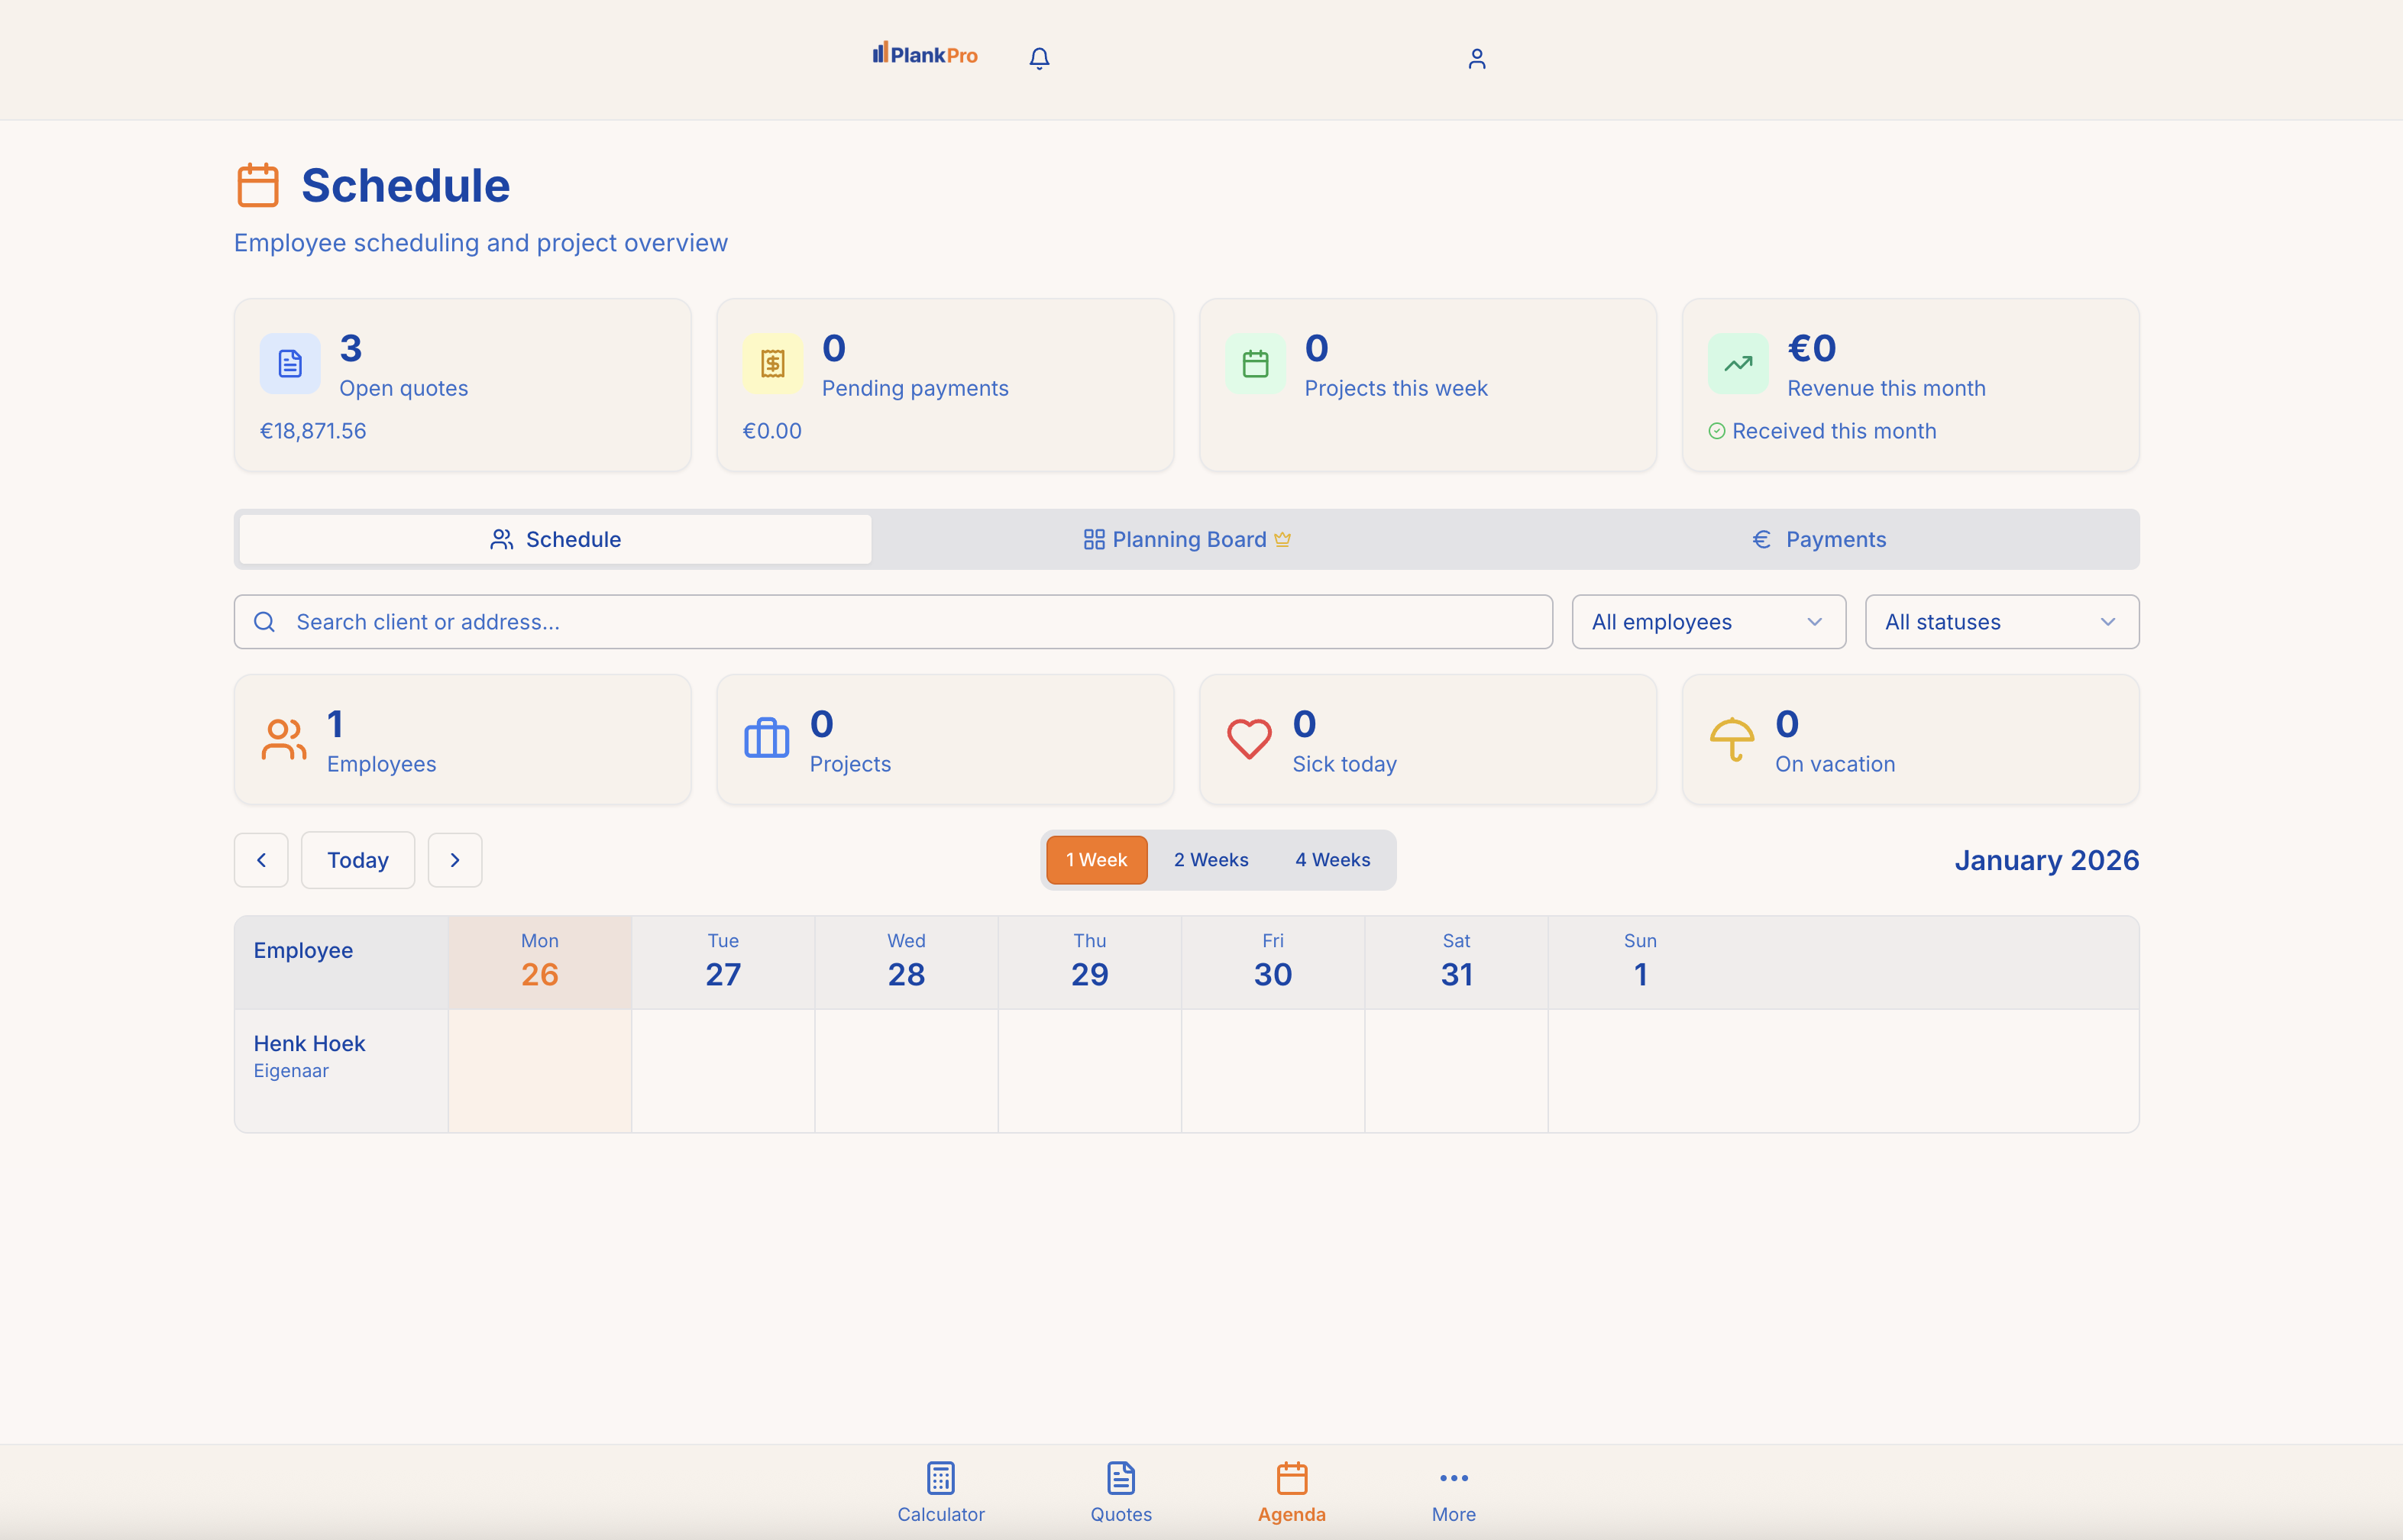2403x1540 pixels.
Task: Click the PlankPro logo
Action: [x=925, y=55]
